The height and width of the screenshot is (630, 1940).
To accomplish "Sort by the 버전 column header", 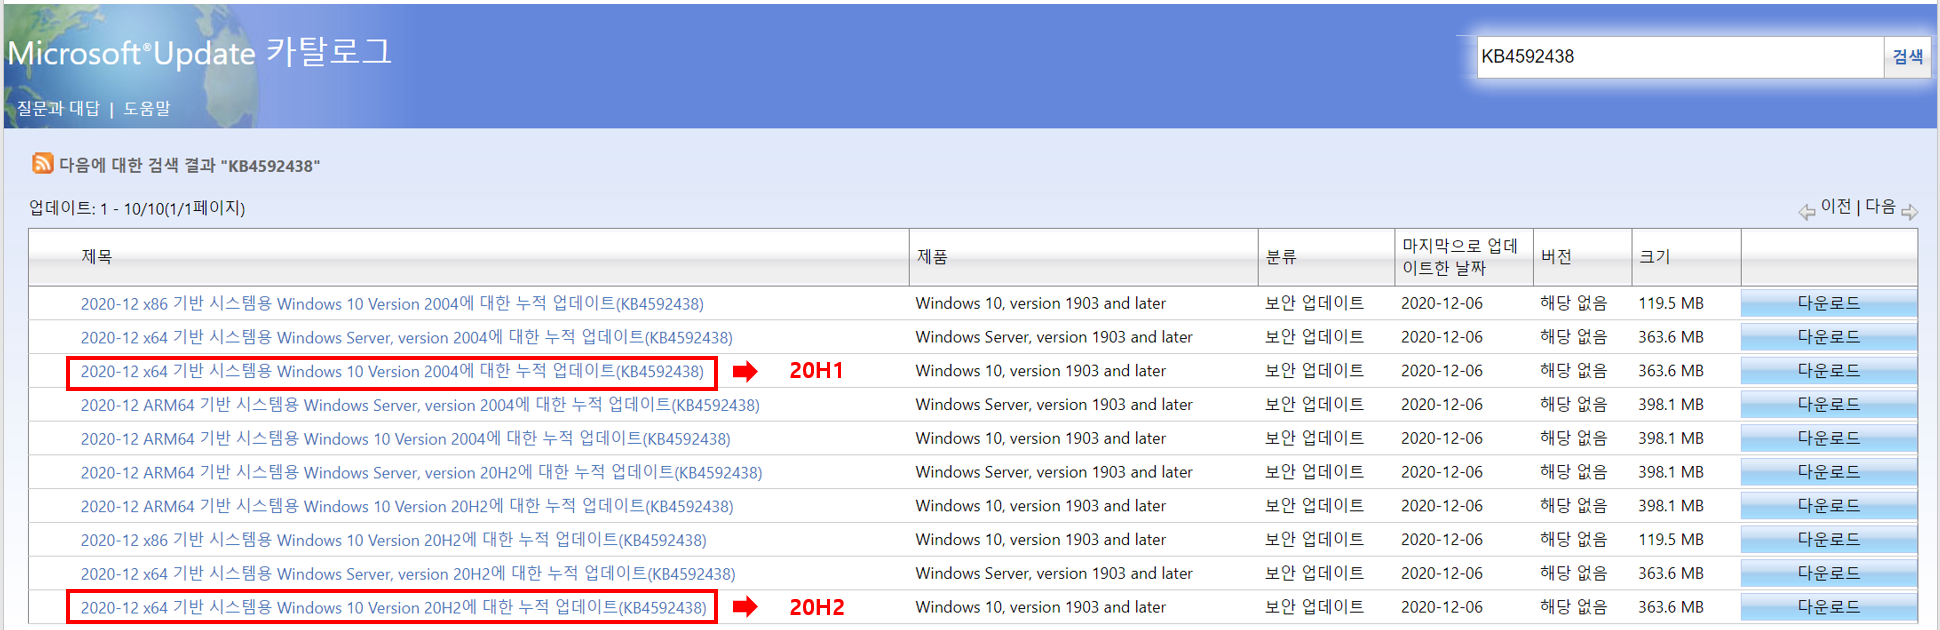I will tap(1556, 257).
